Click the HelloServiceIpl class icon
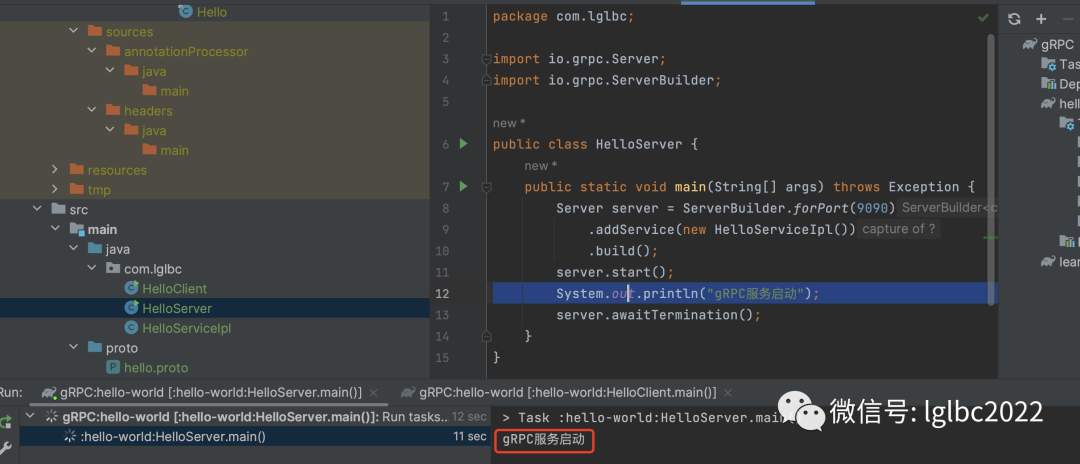This screenshot has width=1080, height=464. (131, 328)
